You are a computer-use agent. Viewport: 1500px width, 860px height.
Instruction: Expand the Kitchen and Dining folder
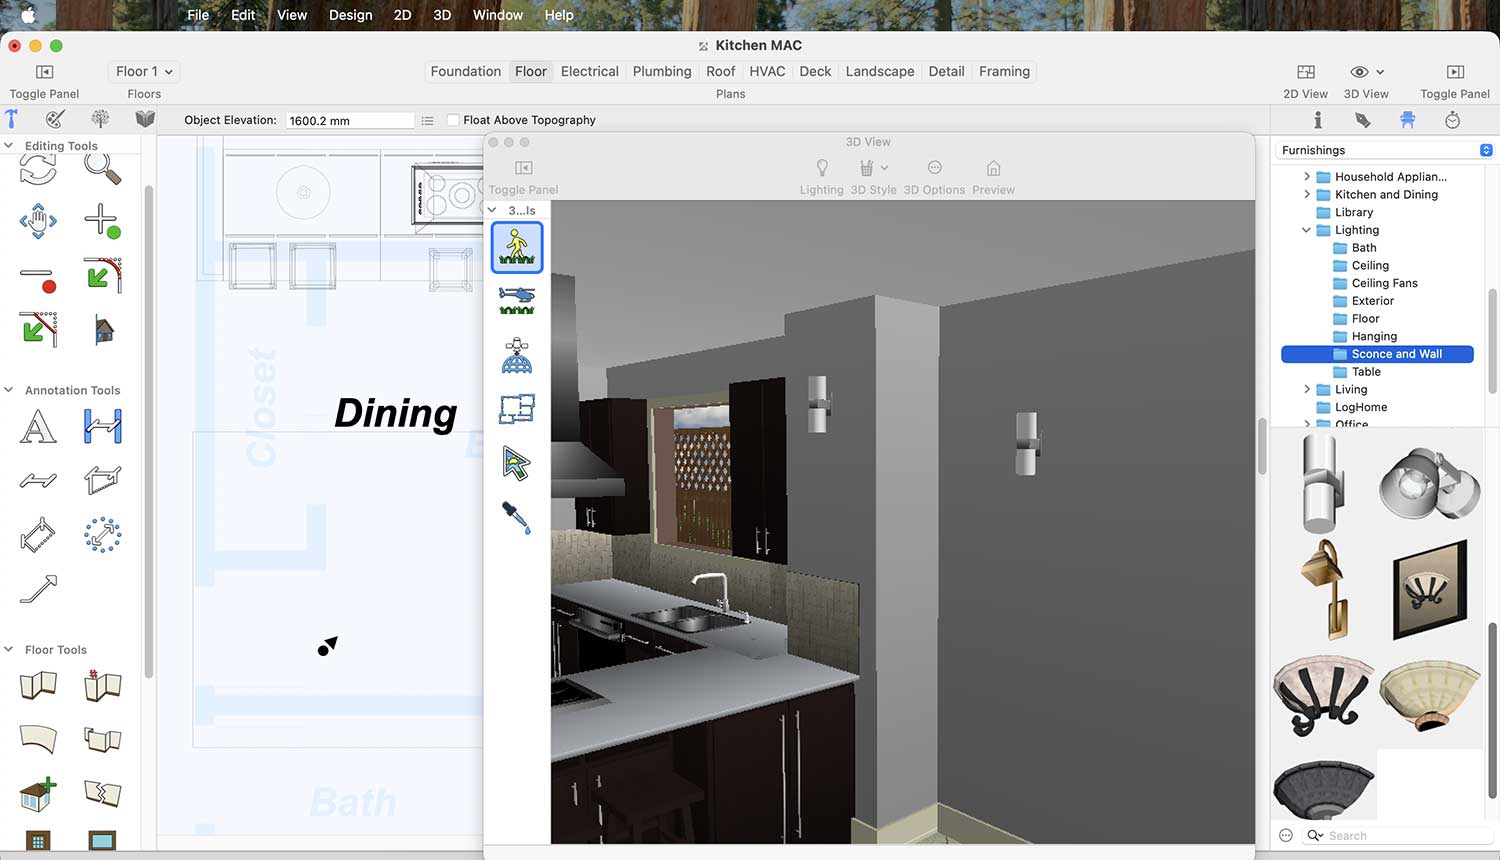pyautogui.click(x=1307, y=195)
